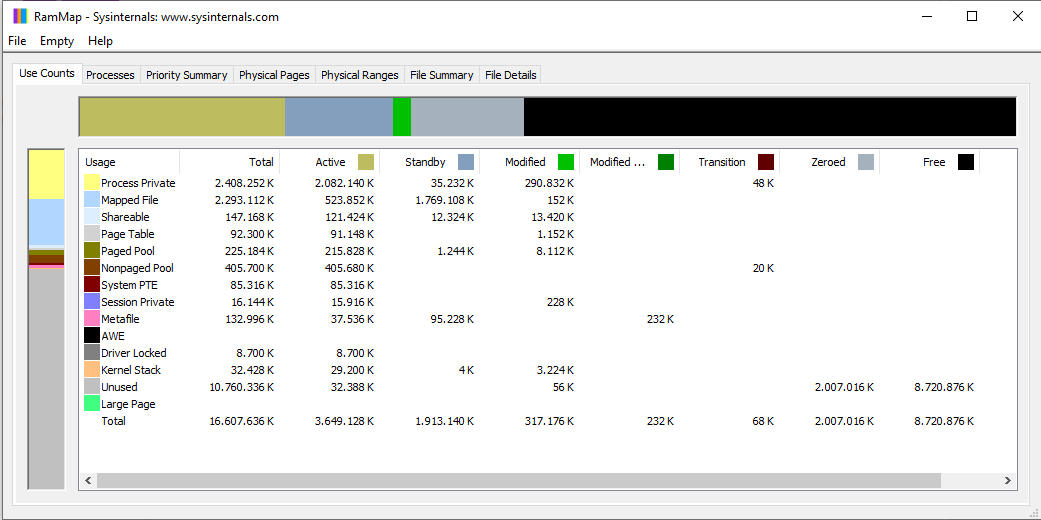Click the blue-grey Standby segment of memory bar

(x=339, y=117)
